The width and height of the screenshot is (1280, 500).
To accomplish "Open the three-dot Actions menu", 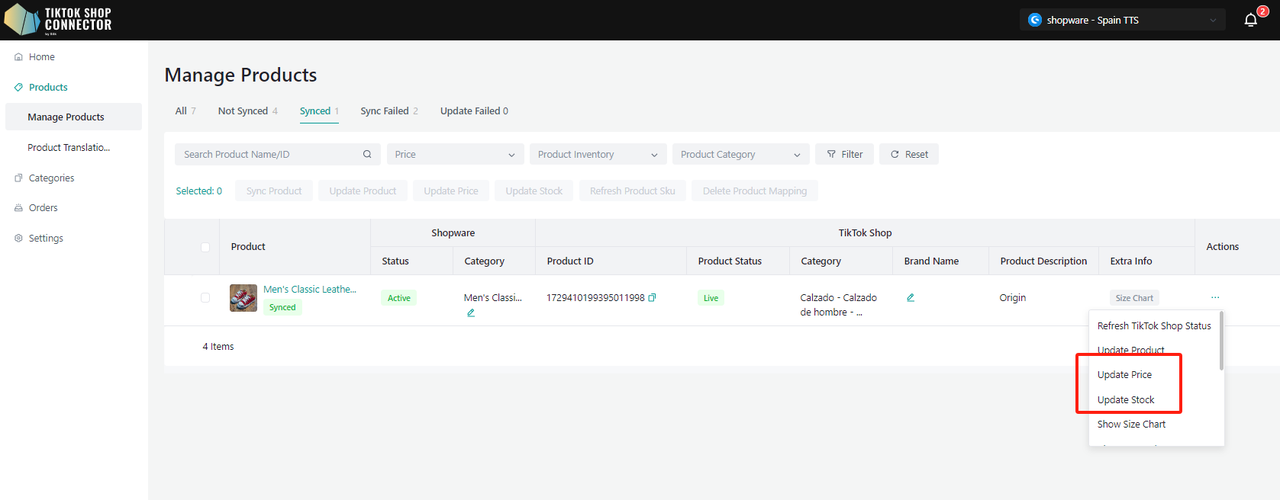I will (x=1215, y=298).
